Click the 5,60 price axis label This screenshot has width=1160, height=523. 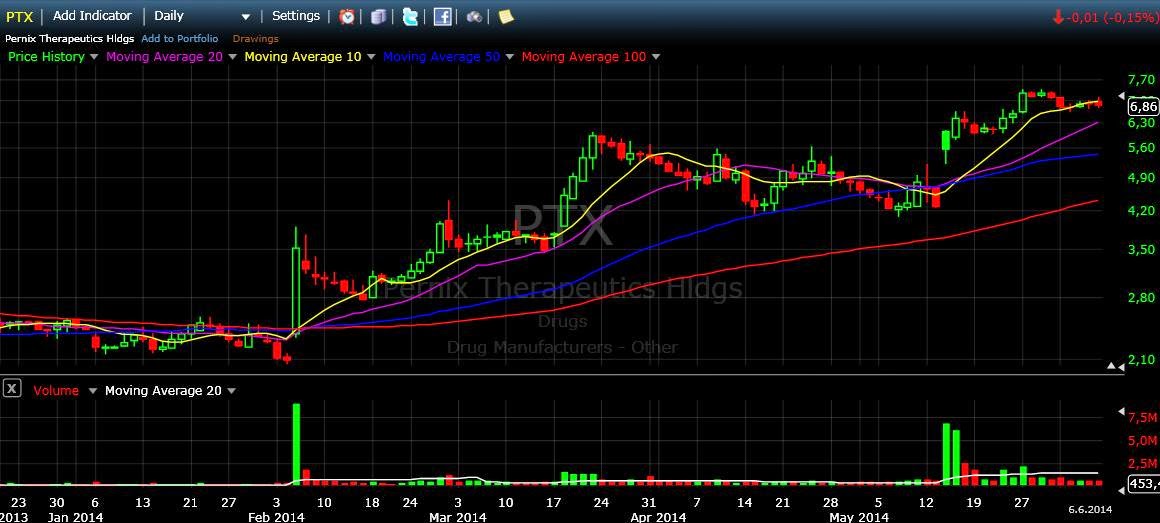tap(1142, 148)
